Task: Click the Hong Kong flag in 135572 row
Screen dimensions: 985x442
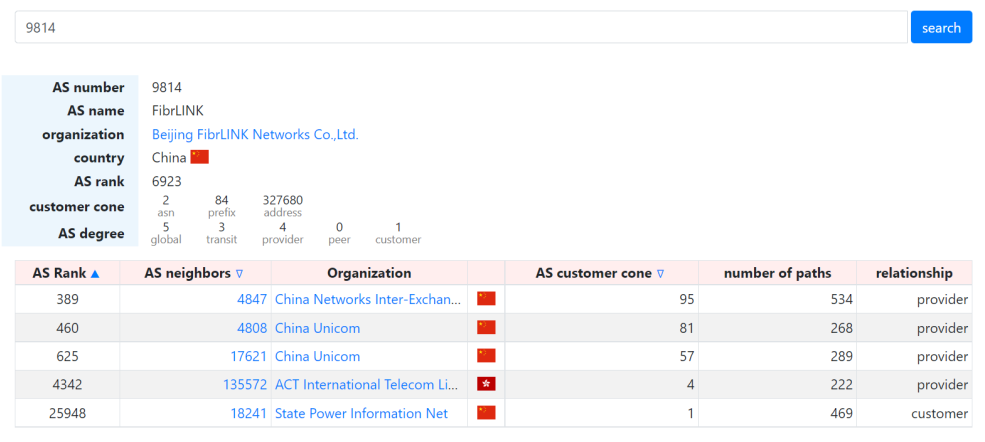Action: 486,384
